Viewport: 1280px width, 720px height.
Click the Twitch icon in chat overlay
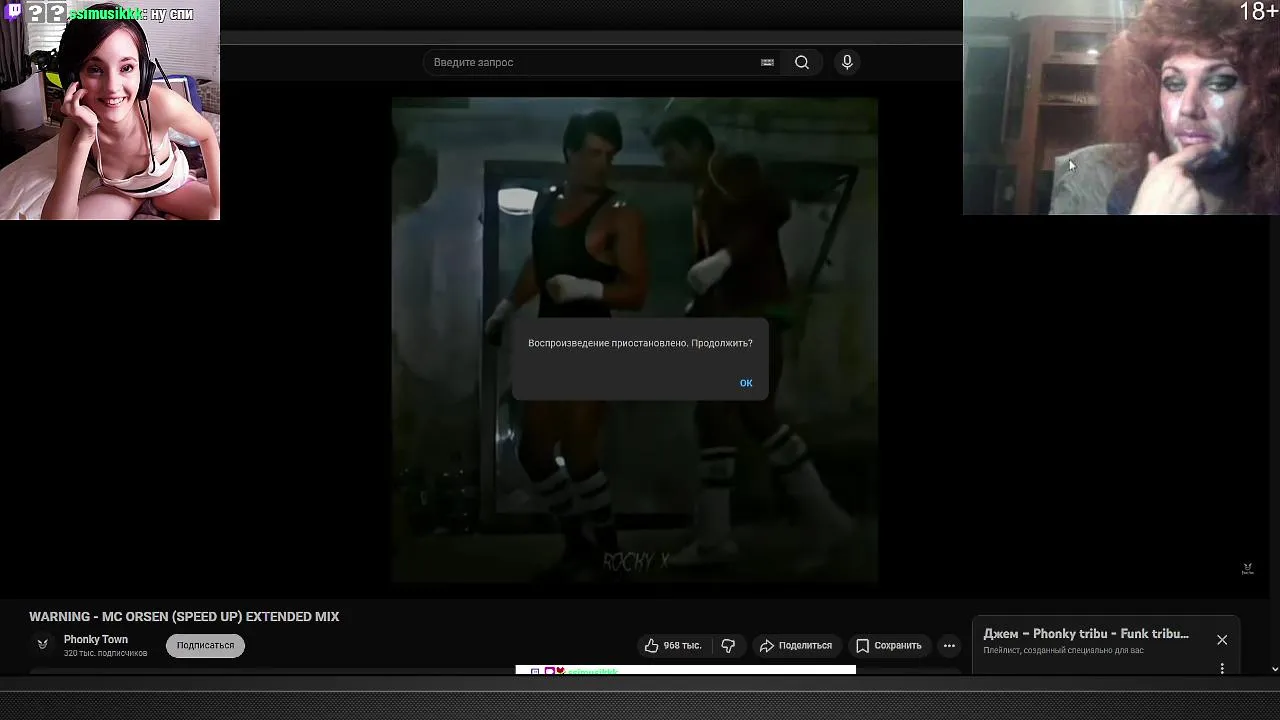click(12, 12)
